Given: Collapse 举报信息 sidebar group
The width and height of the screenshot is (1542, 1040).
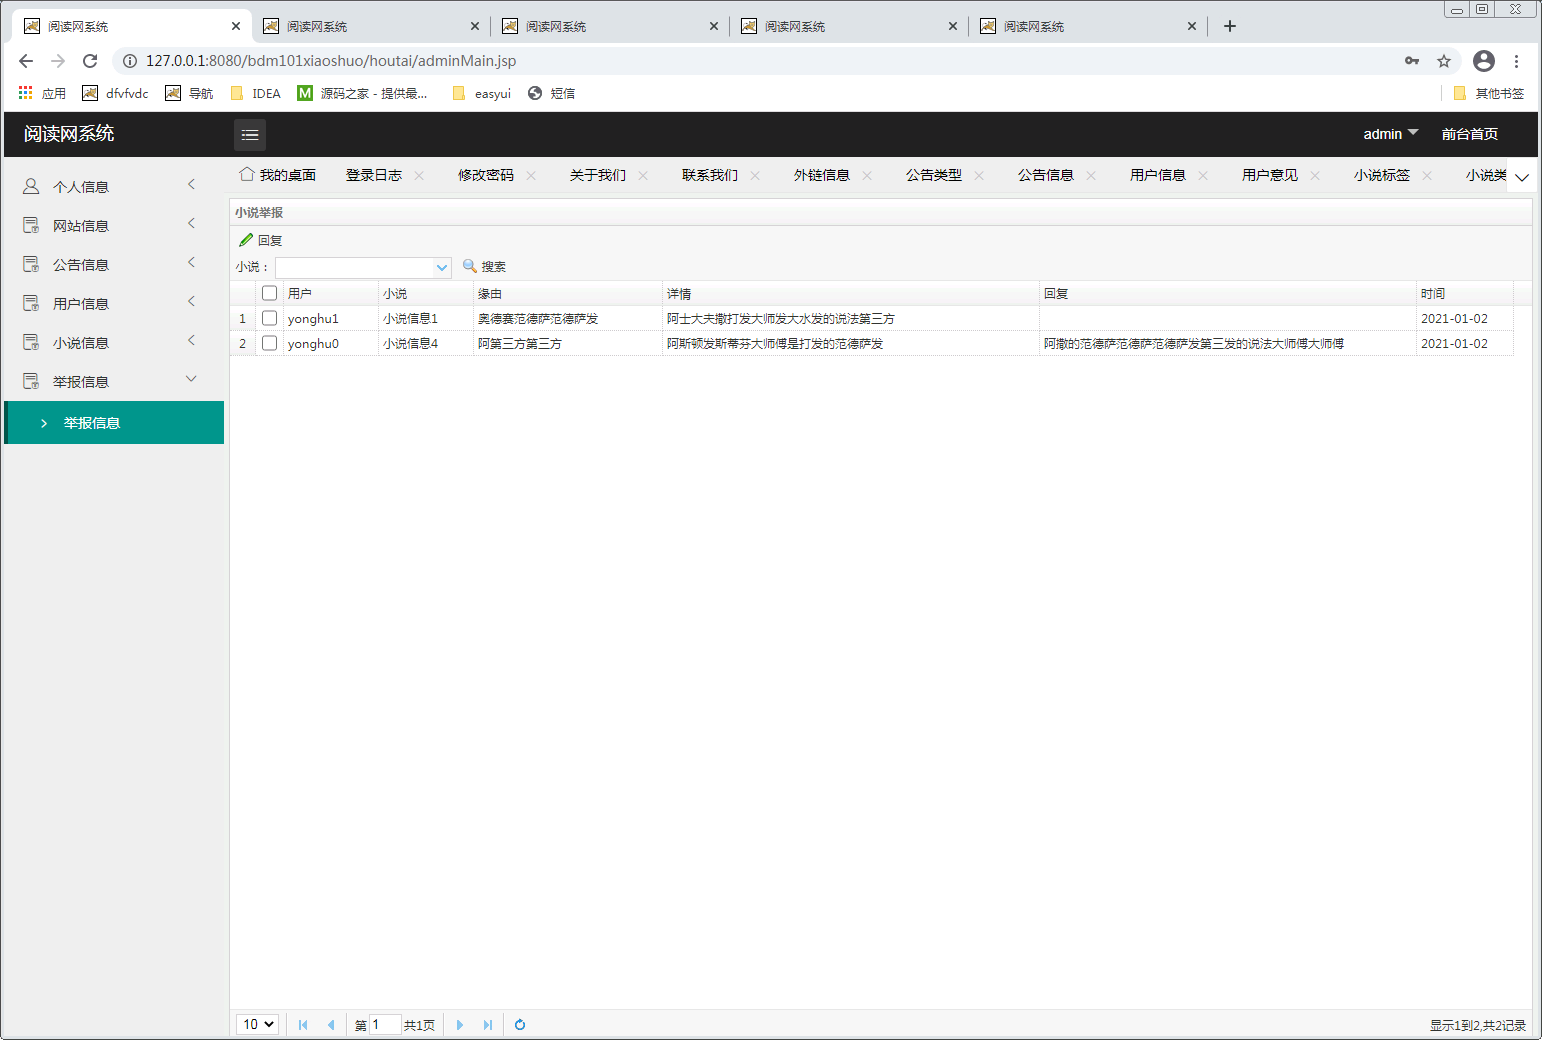Looking at the screenshot, I should coord(114,381).
